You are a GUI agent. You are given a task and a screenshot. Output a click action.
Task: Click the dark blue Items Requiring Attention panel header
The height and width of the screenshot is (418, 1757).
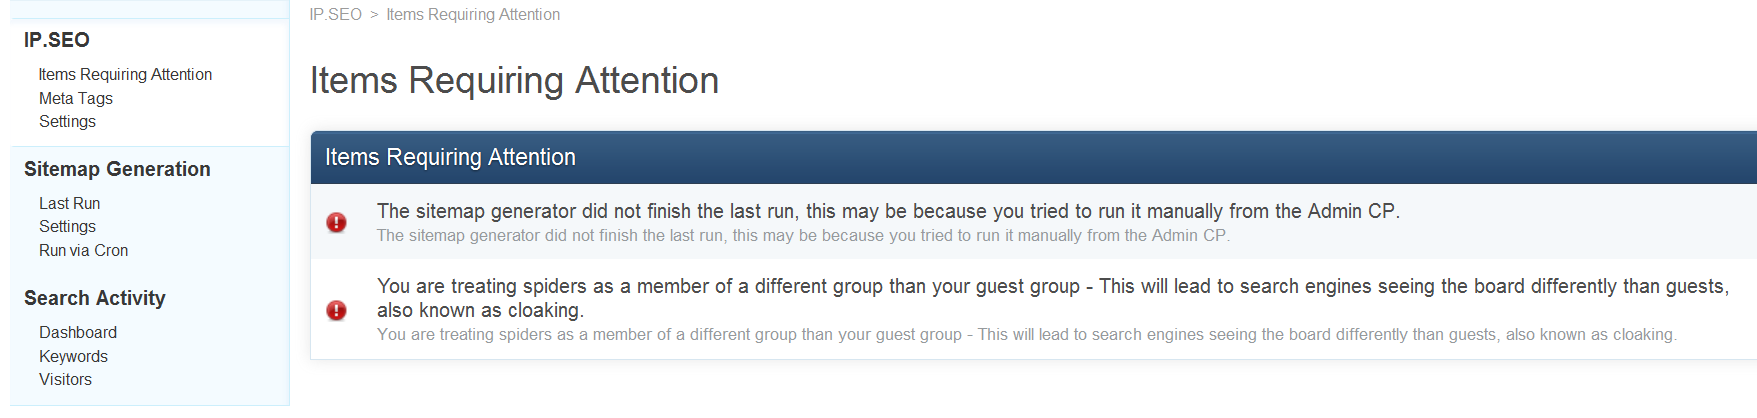tap(450, 157)
